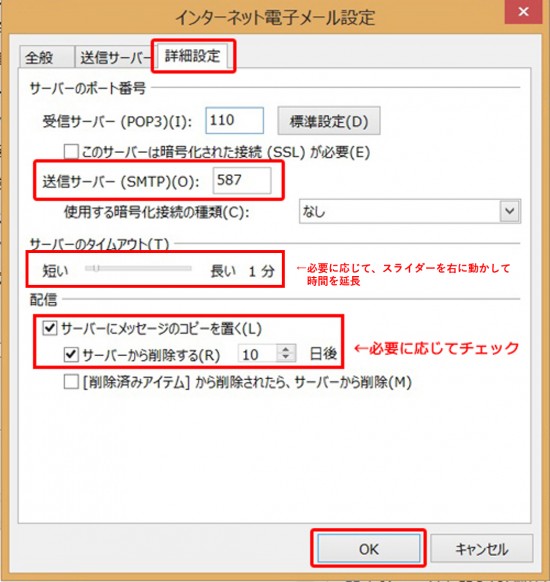Click the days-until-deletion number field
The image size is (550, 582).
pos(258,354)
